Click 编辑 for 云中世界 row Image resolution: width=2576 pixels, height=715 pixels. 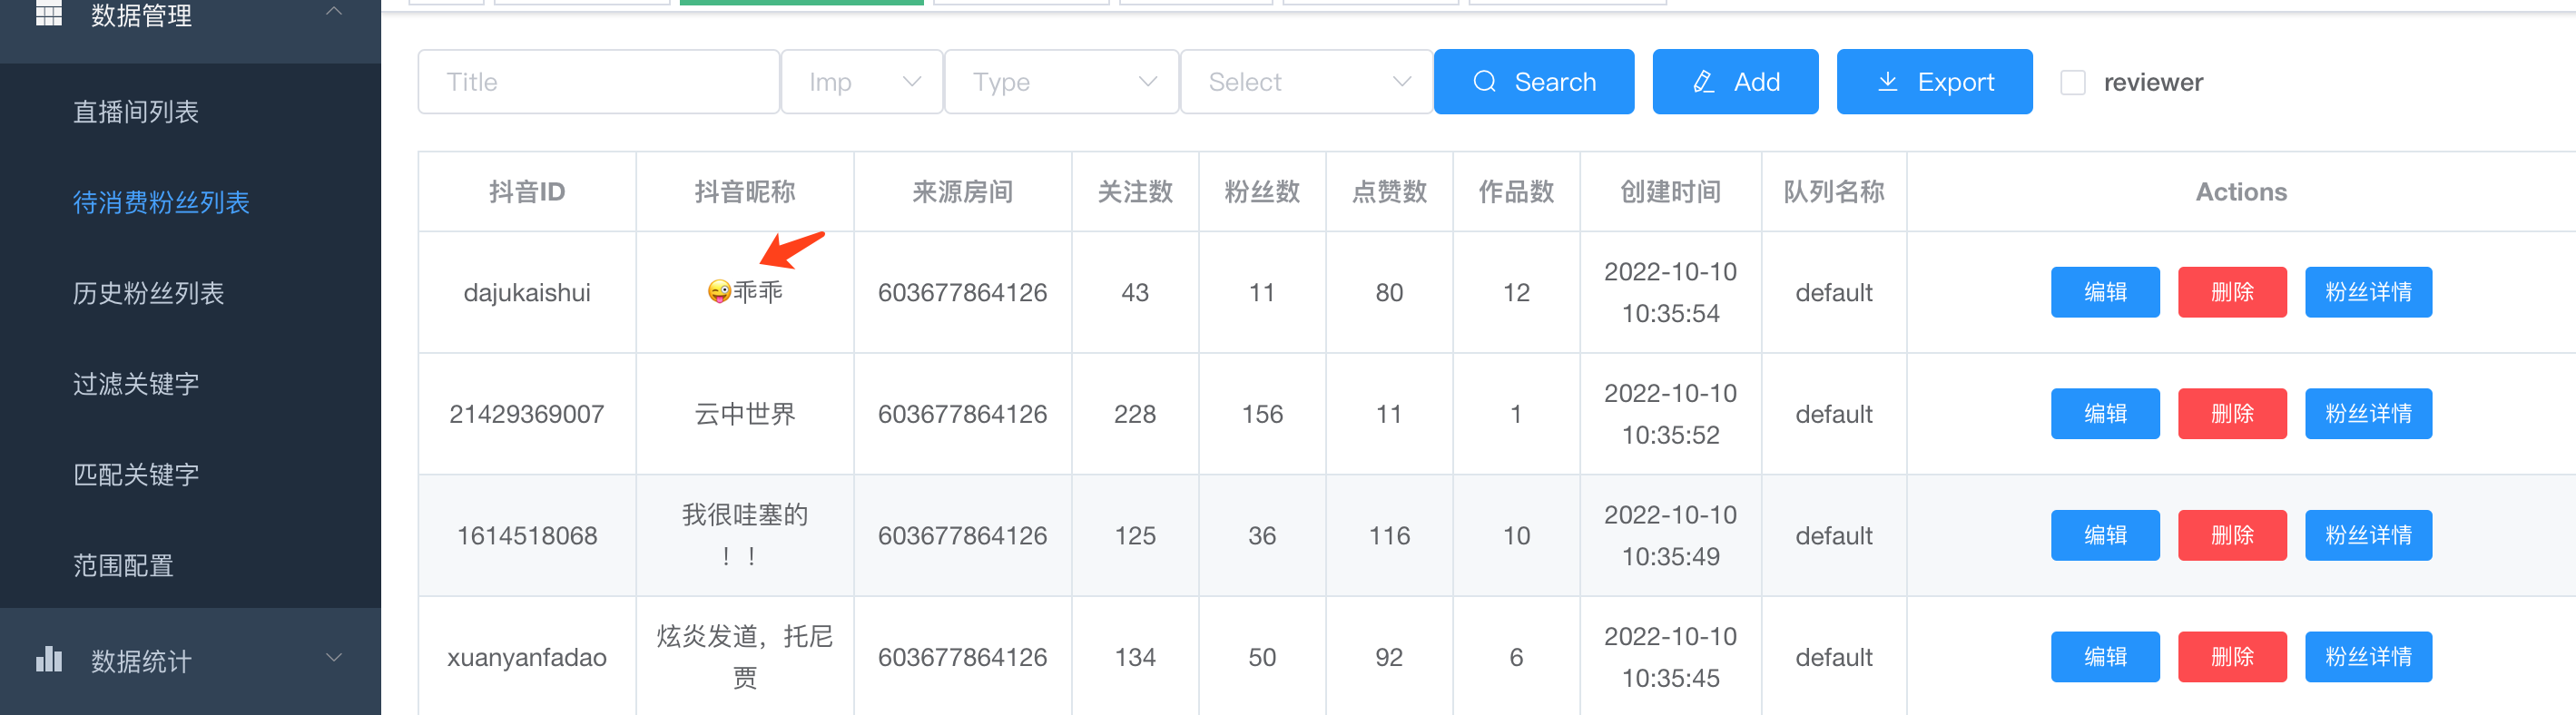click(x=2105, y=414)
